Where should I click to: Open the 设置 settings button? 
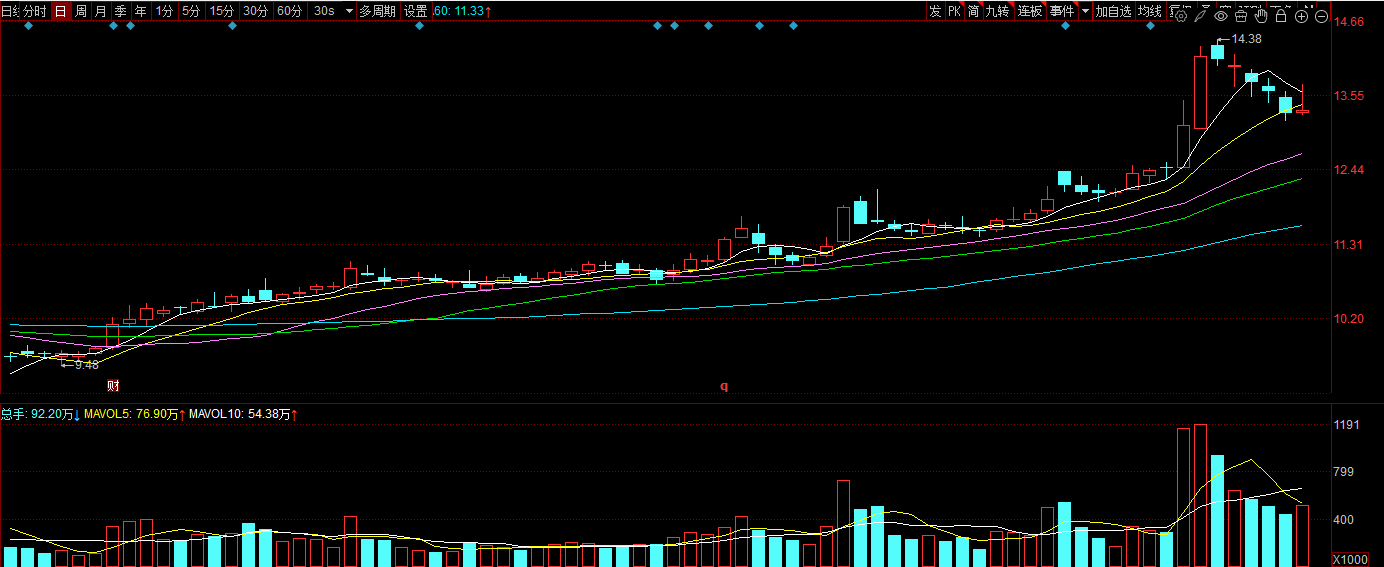point(416,11)
